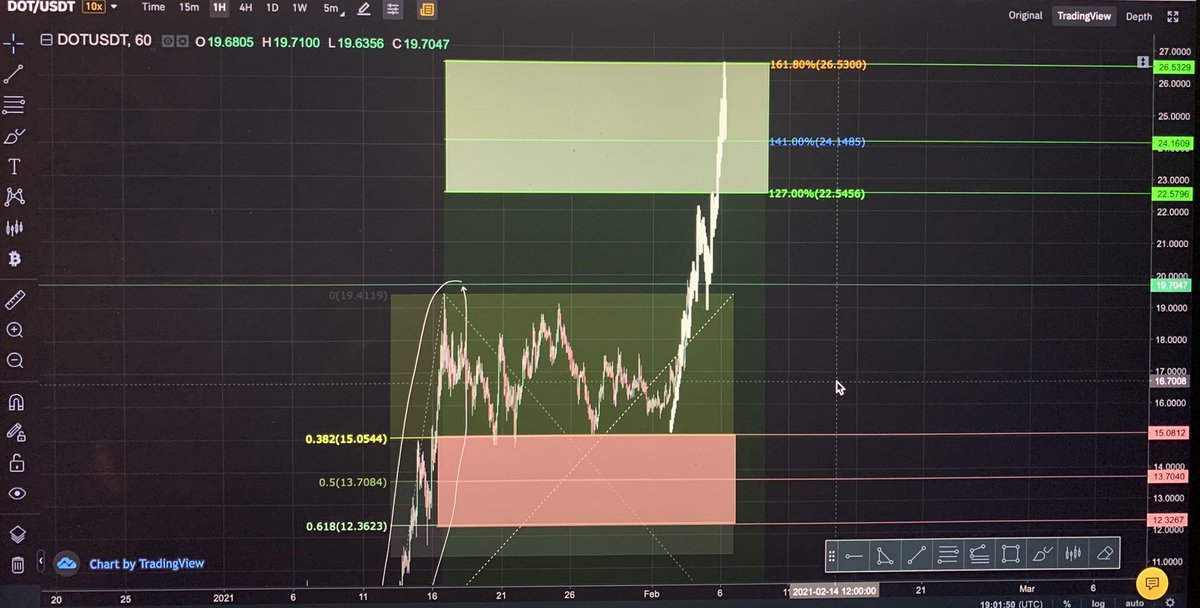Select the XABCD pattern tool in left sidebar

pos(14,197)
